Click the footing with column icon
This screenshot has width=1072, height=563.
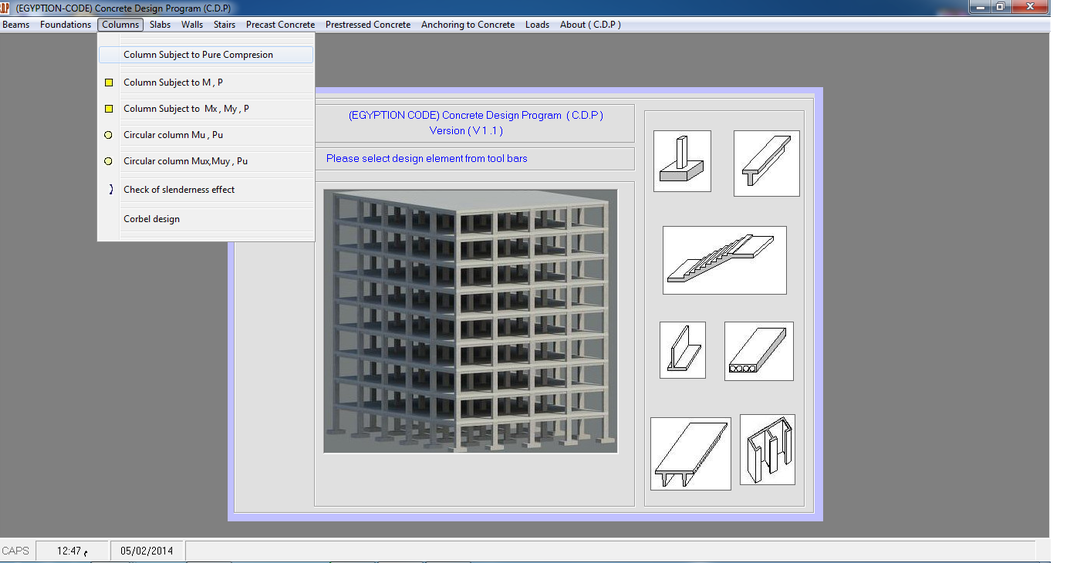pyautogui.click(x=682, y=161)
